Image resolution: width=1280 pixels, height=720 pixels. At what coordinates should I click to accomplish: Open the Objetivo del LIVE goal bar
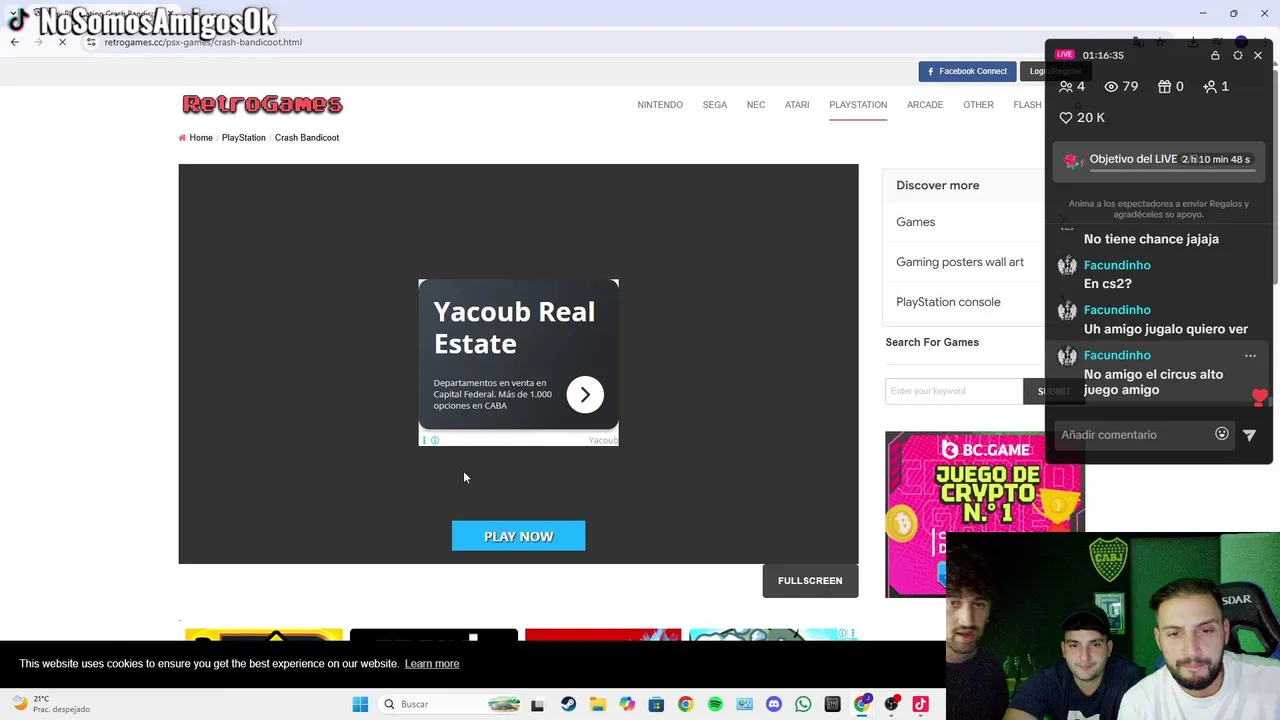tap(1160, 161)
